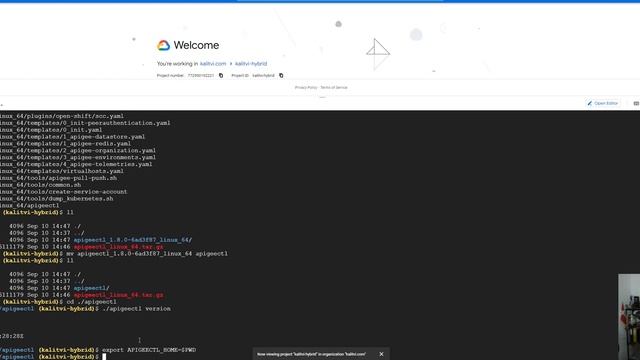Click the linux_64/tools/dump_kubernetes.sh line
This screenshot has height=360, width=640.
coord(56,198)
